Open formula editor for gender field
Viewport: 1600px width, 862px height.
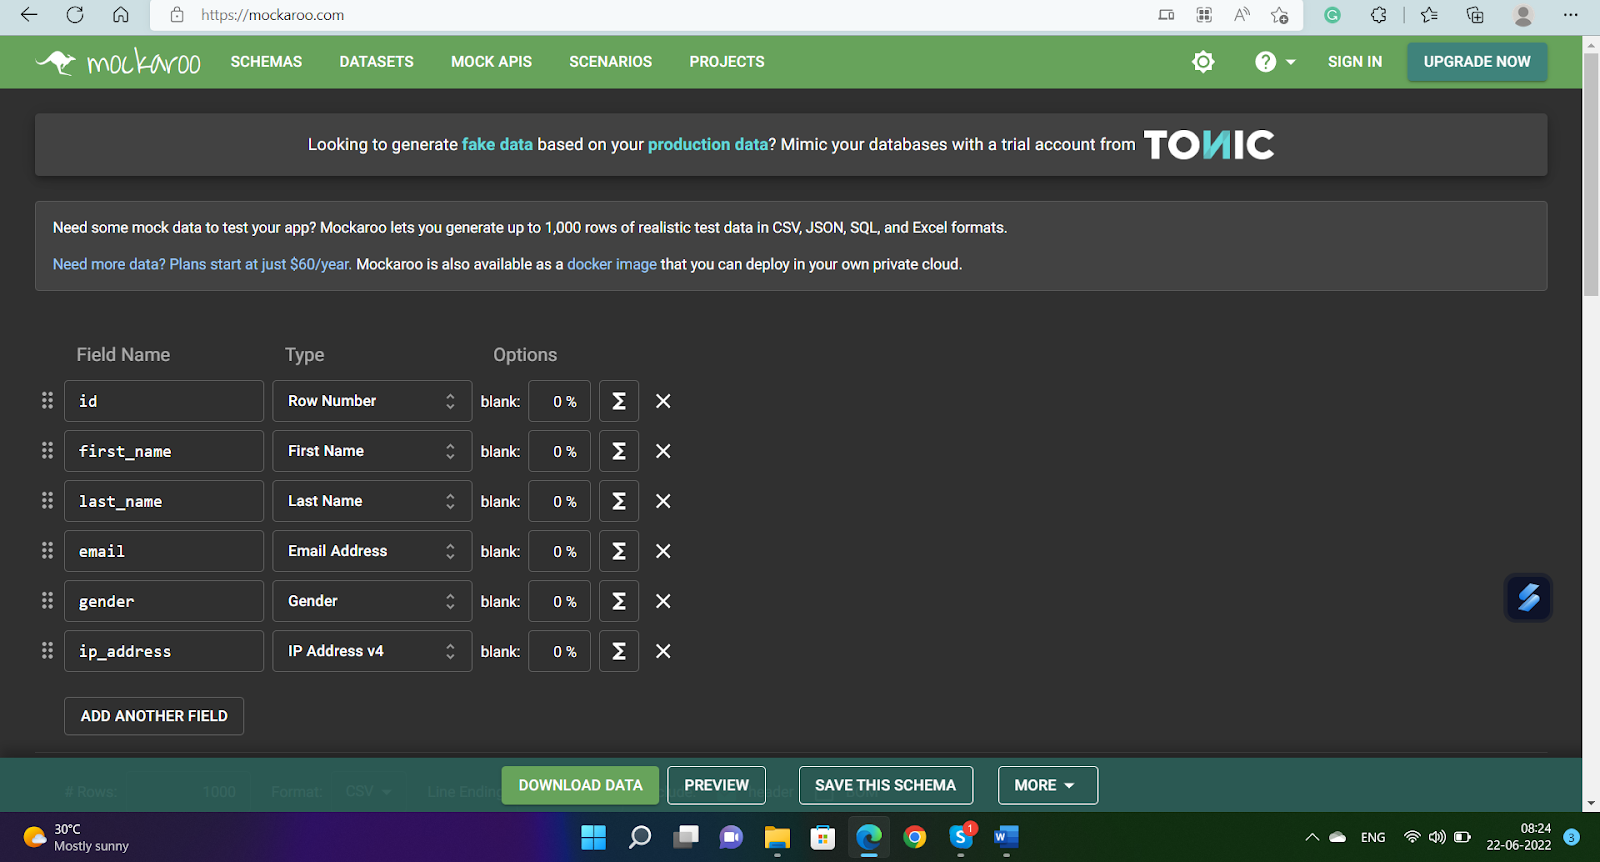619,601
